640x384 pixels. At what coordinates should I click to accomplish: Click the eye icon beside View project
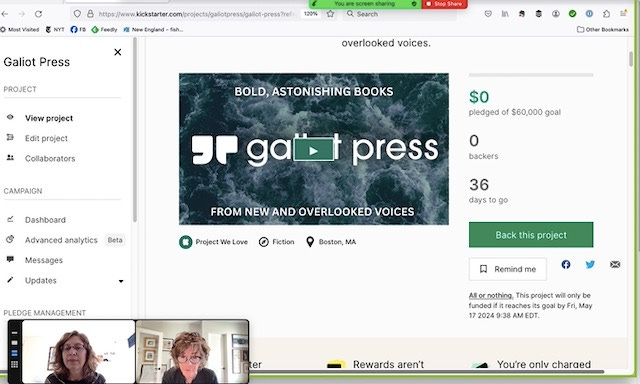coord(10,117)
